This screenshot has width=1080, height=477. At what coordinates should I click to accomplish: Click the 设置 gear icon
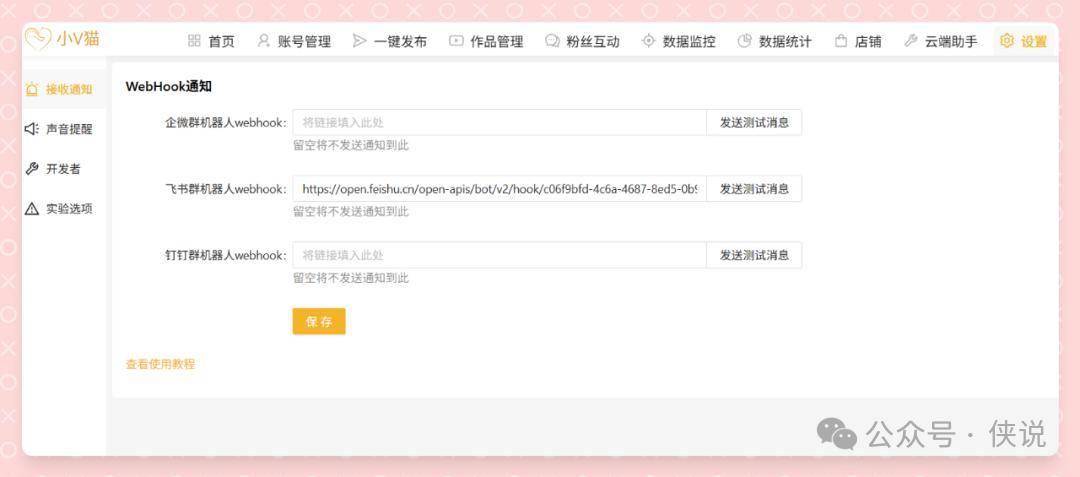(x=1007, y=41)
